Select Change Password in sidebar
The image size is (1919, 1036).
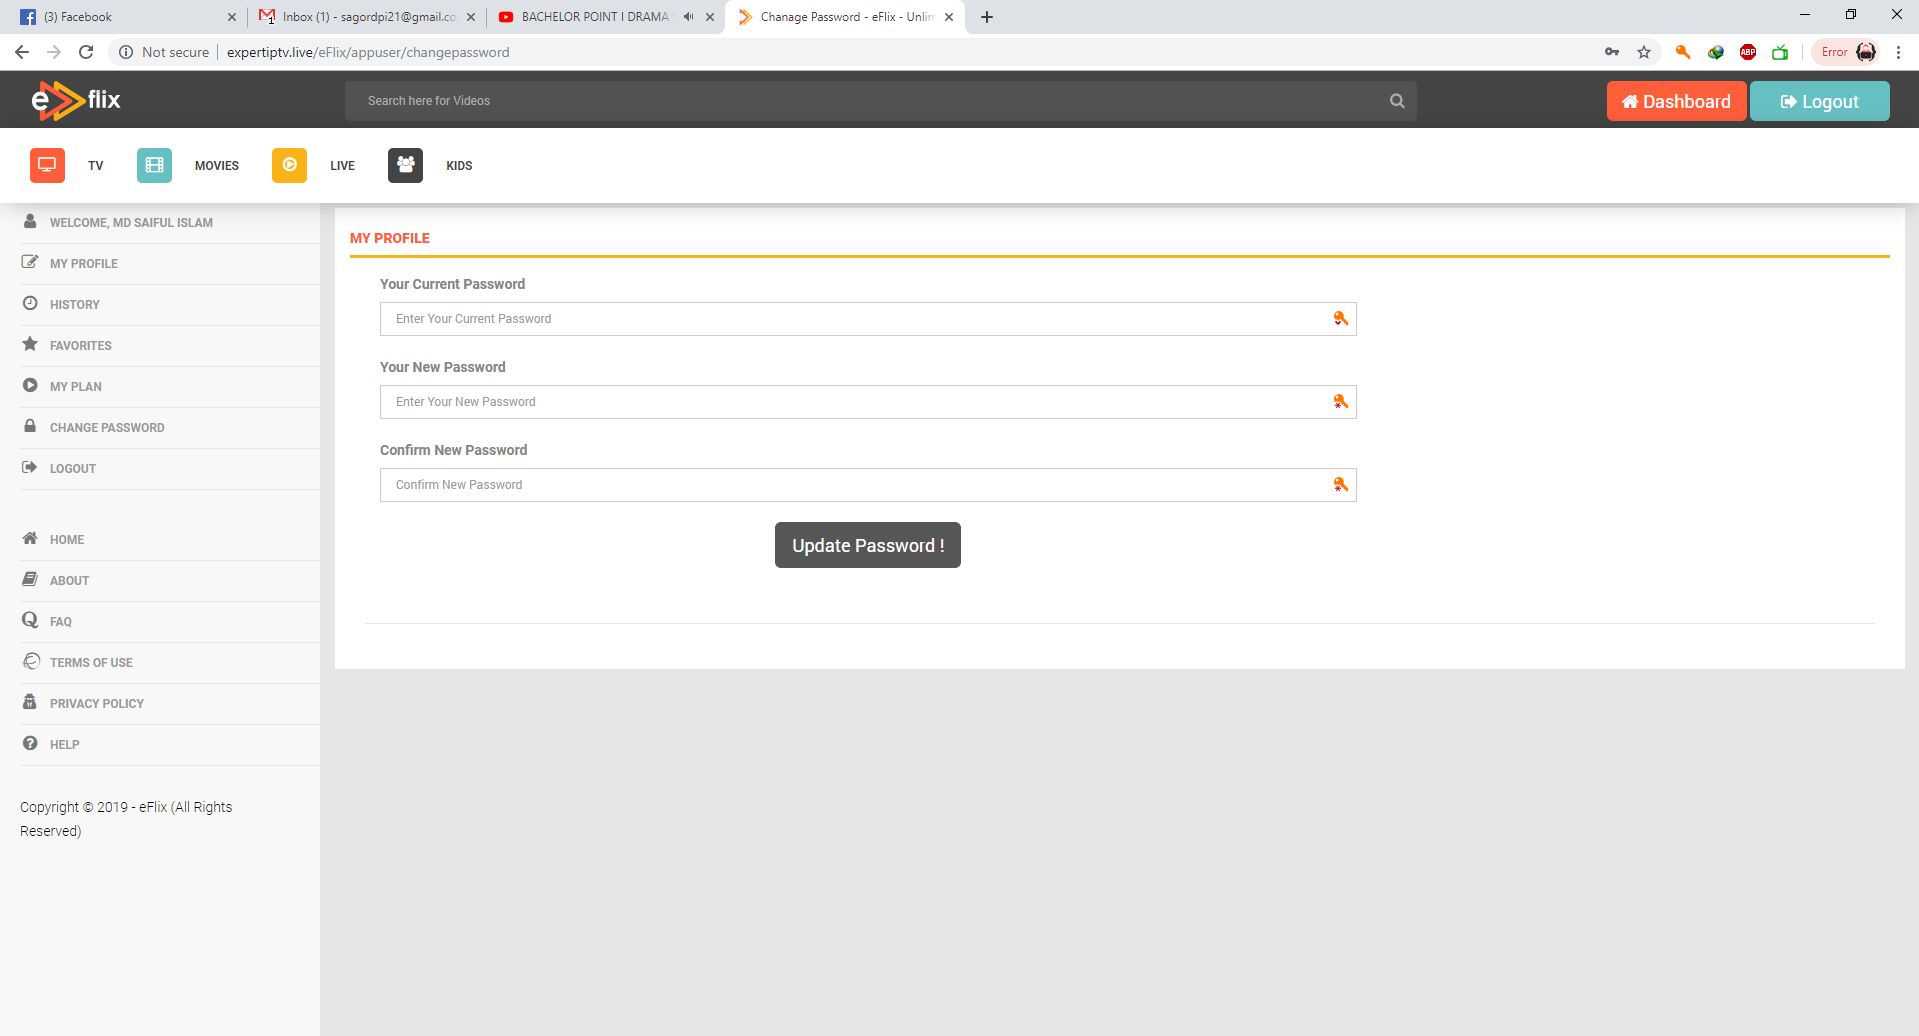(107, 428)
